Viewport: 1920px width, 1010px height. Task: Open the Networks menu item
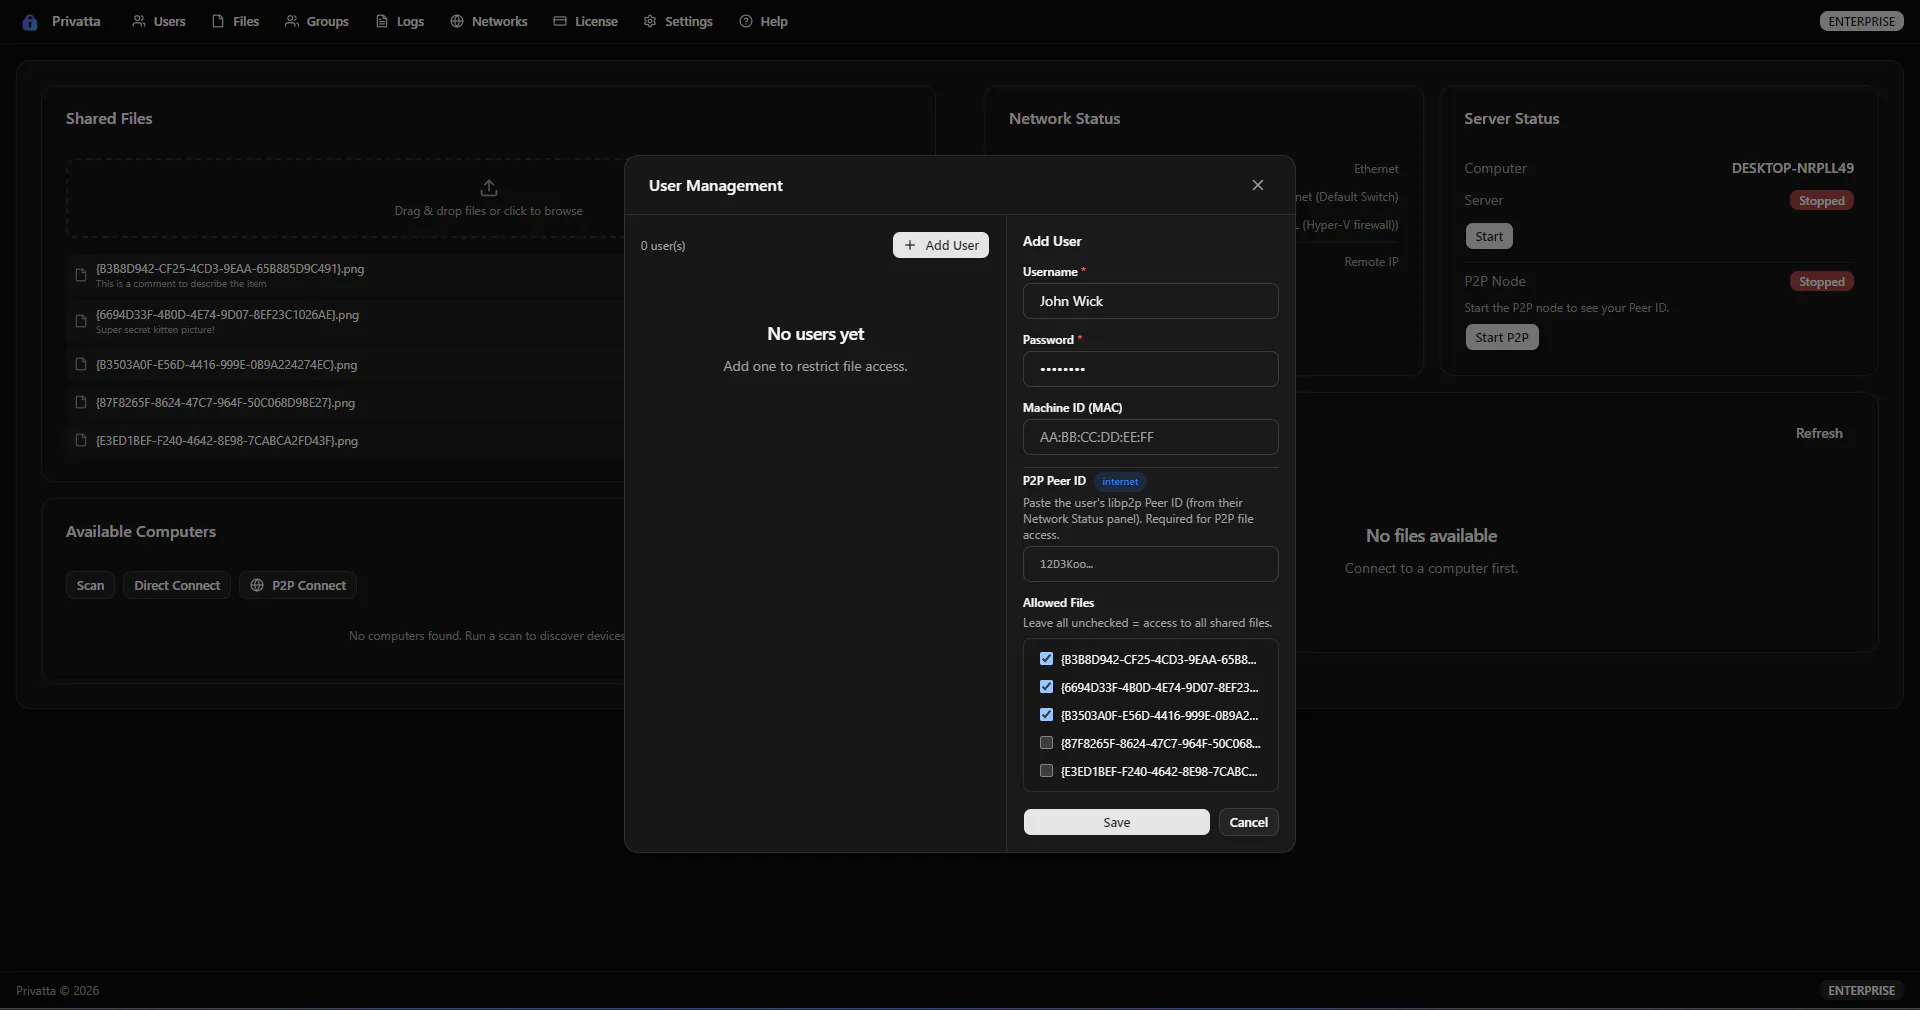point(489,21)
